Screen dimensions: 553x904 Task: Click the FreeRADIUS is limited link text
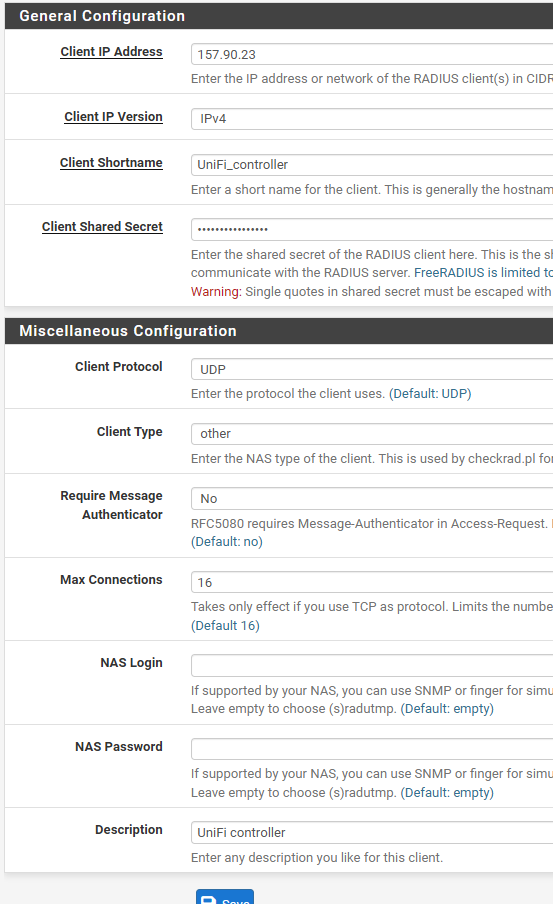point(483,273)
